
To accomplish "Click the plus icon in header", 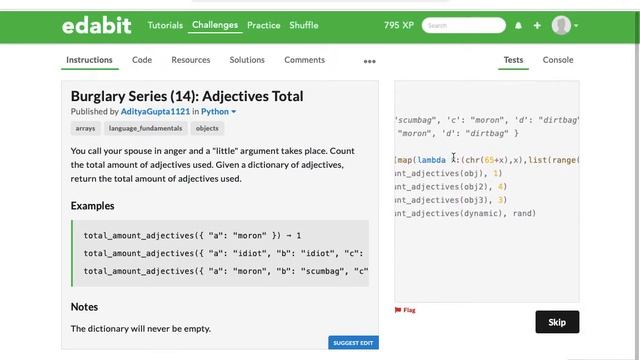I will point(537,26).
